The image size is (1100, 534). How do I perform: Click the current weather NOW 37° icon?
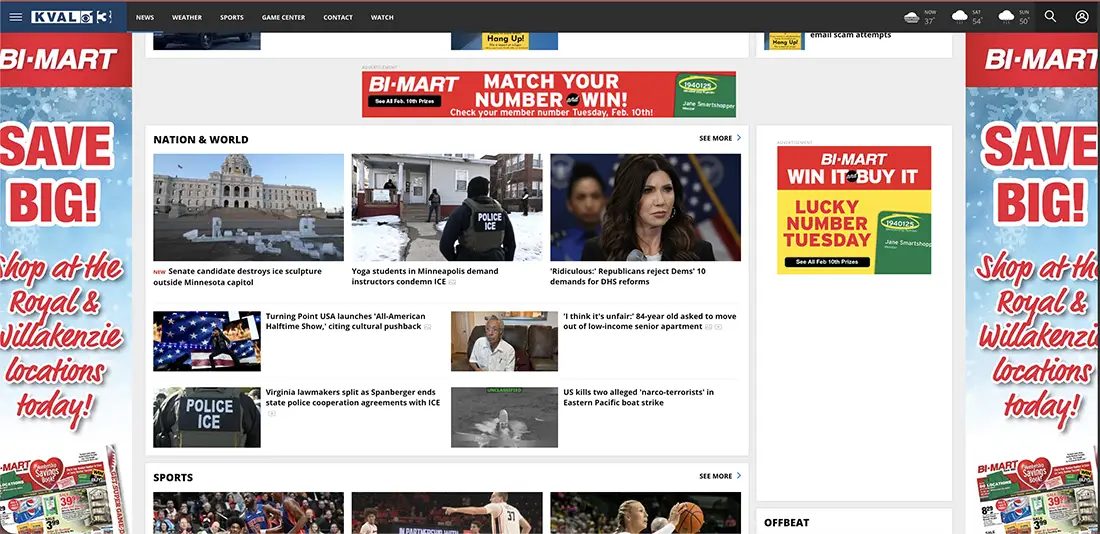point(912,18)
